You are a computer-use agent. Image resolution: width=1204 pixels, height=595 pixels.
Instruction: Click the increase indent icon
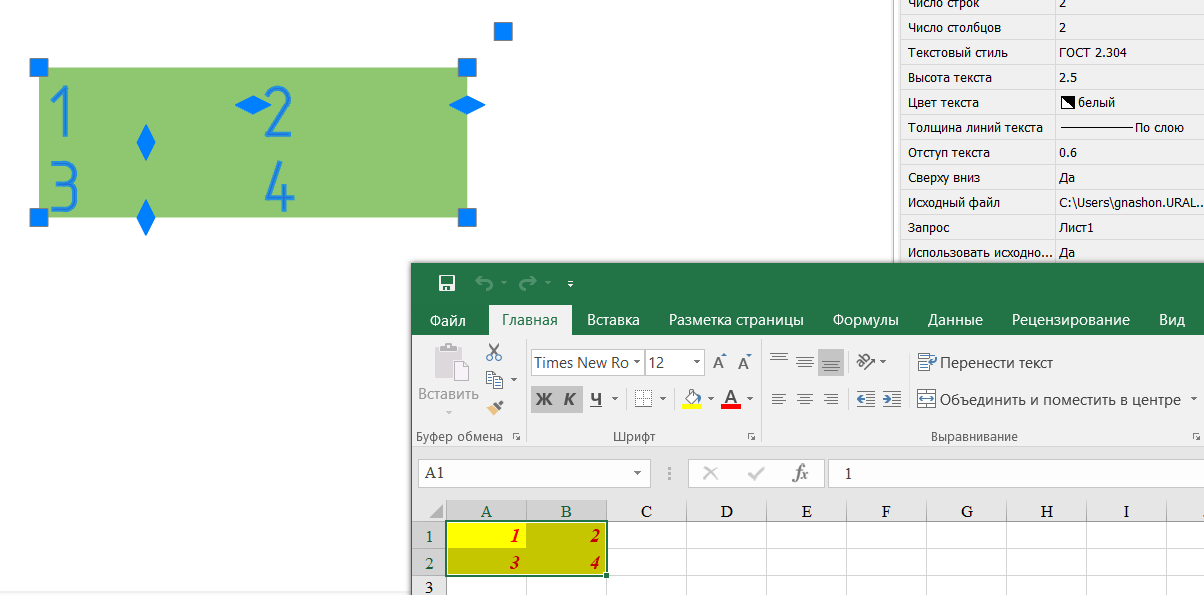coord(892,399)
